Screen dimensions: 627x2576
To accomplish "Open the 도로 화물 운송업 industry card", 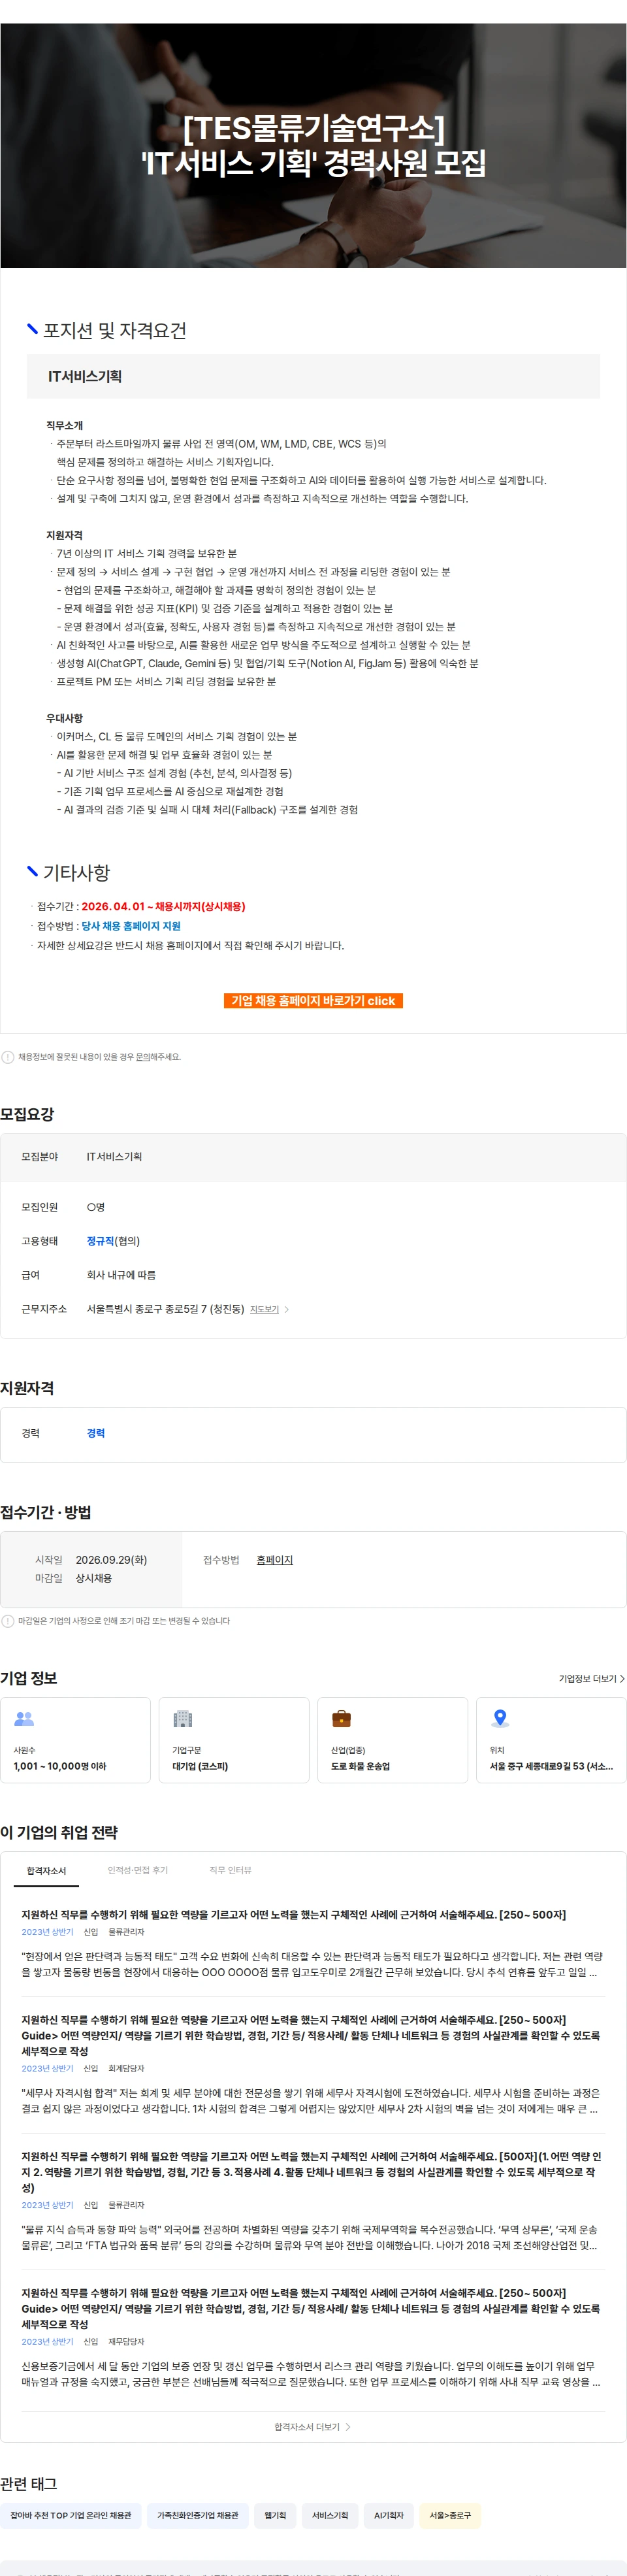I will click(x=393, y=1740).
